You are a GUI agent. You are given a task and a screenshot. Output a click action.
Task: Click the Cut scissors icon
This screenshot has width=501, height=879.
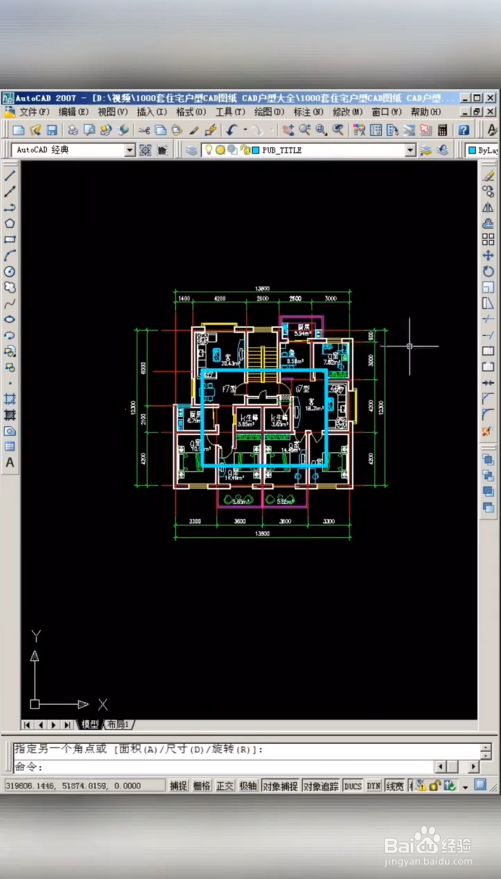pyautogui.click(x=144, y=130)
